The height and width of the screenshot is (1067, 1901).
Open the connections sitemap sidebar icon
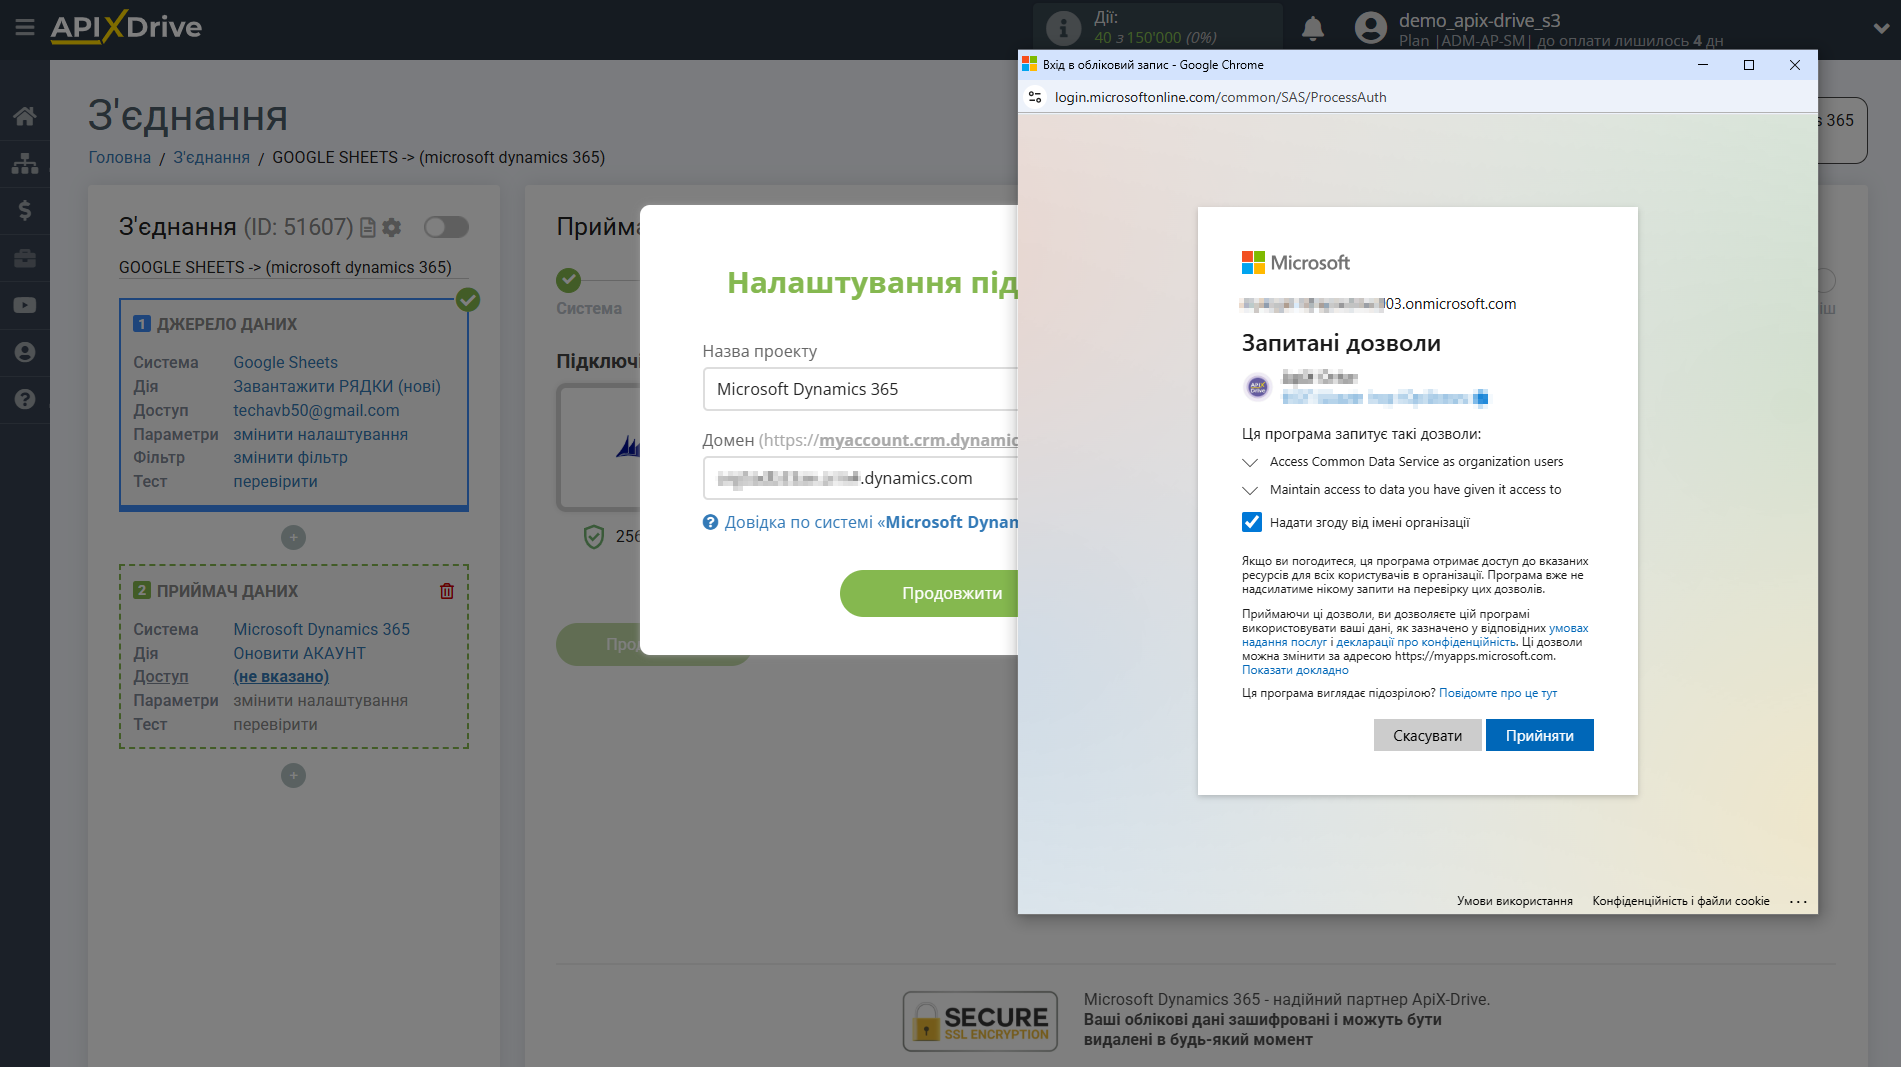pos(25,163)
